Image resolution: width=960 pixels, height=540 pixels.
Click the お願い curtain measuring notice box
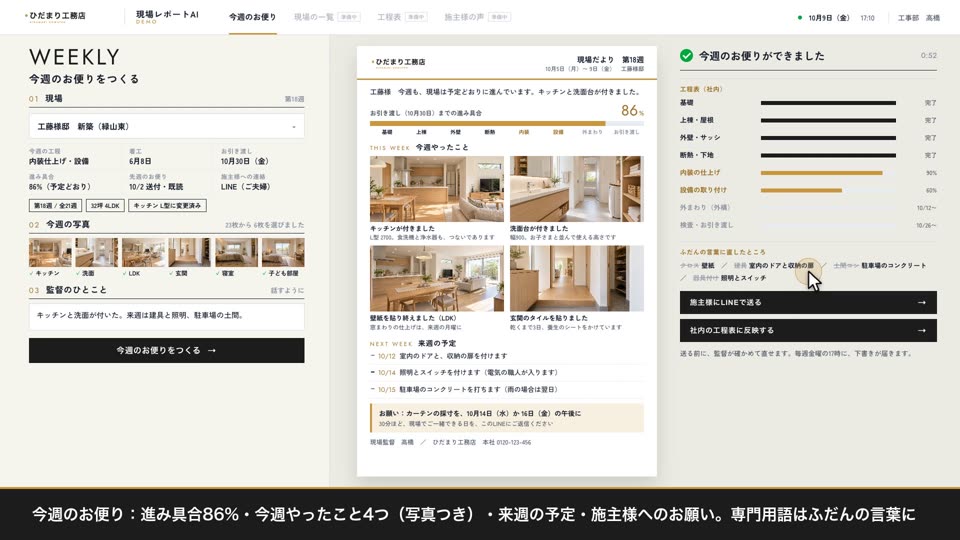pyautogui.click(x=506, y=418)
